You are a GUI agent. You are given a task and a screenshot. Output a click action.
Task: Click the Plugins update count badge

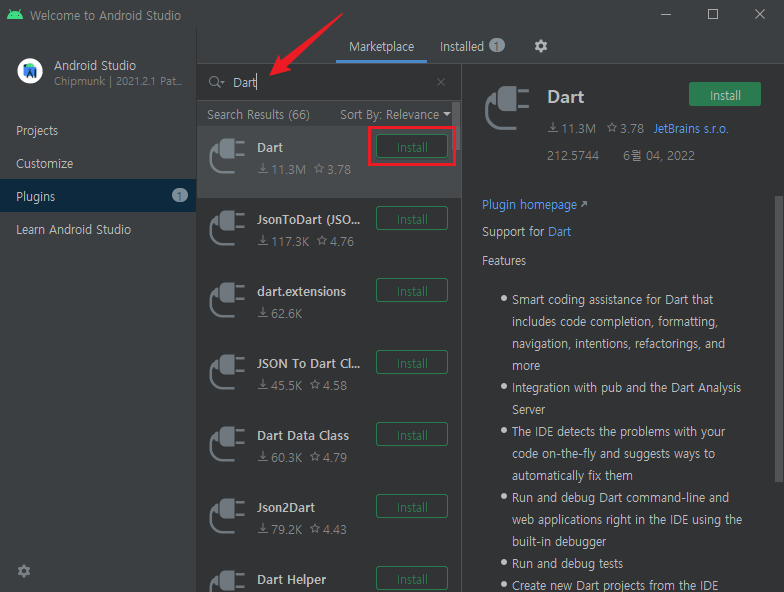click(180, 196)
